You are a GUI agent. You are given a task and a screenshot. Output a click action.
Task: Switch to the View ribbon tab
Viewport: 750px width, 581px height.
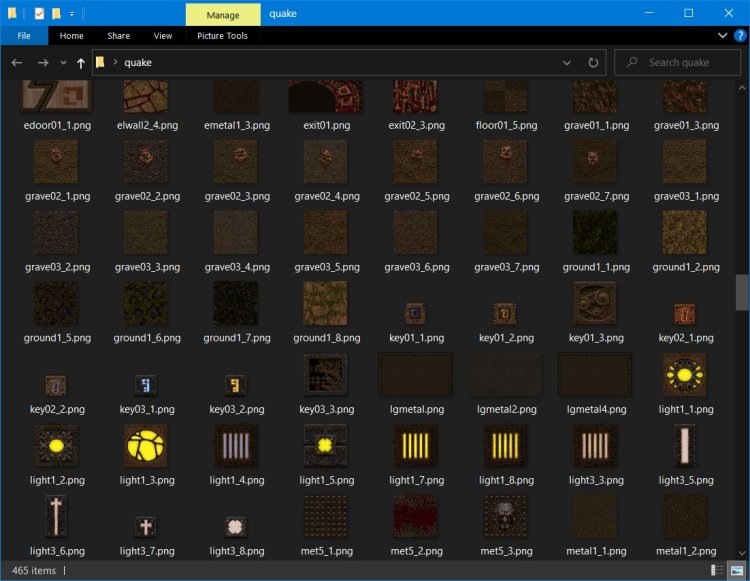point(163,36)
